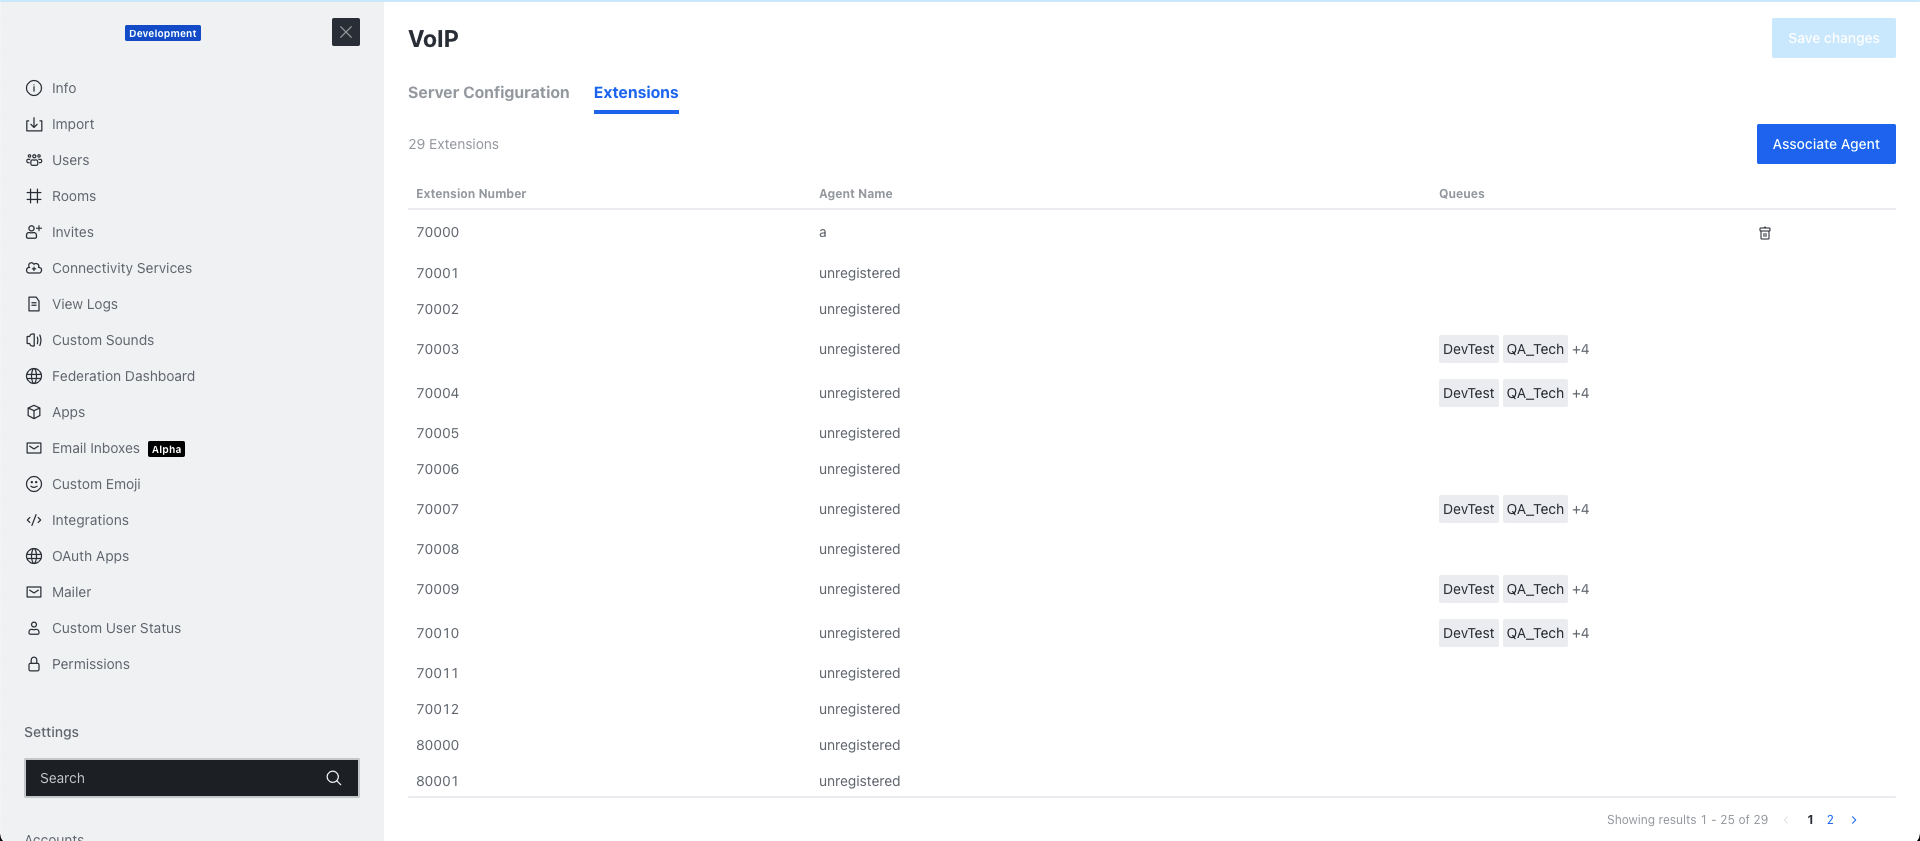Click DevTest queue tag for extension 70009
Screen dimensions: 1920x841
click(1468, 589)
